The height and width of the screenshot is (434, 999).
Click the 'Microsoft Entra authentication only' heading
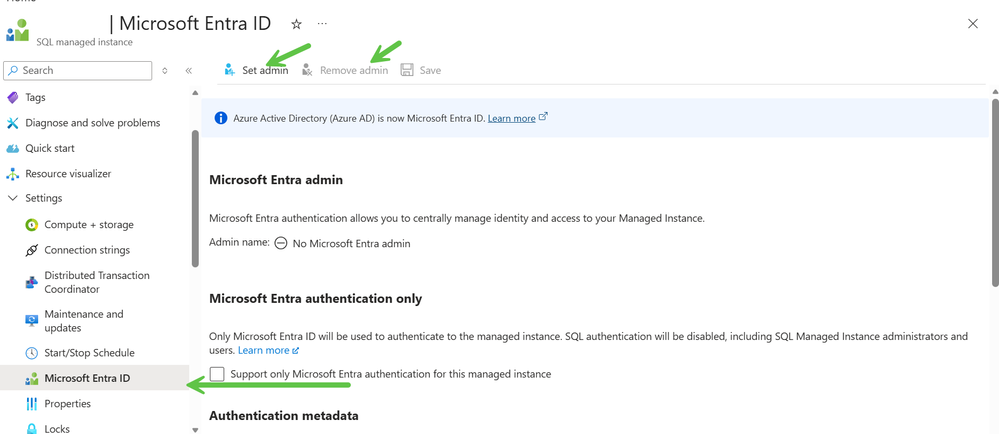[315, 298]
